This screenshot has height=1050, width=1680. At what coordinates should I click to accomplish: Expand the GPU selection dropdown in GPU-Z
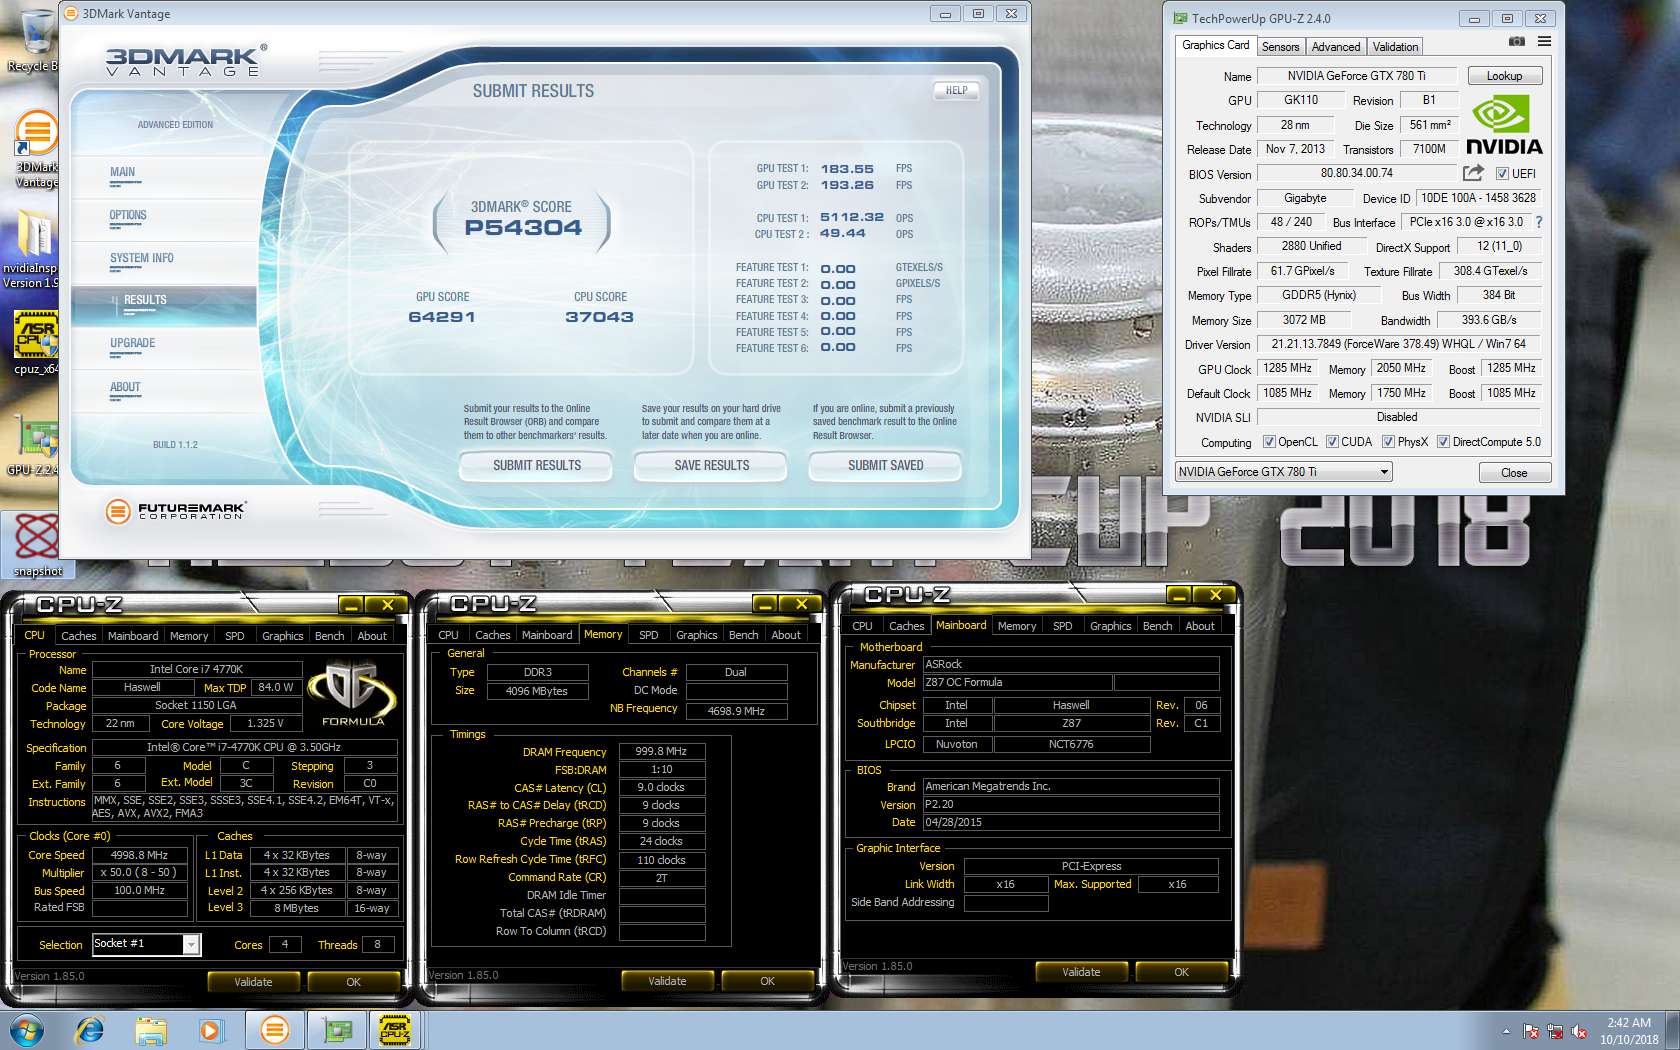(1384, 472)
